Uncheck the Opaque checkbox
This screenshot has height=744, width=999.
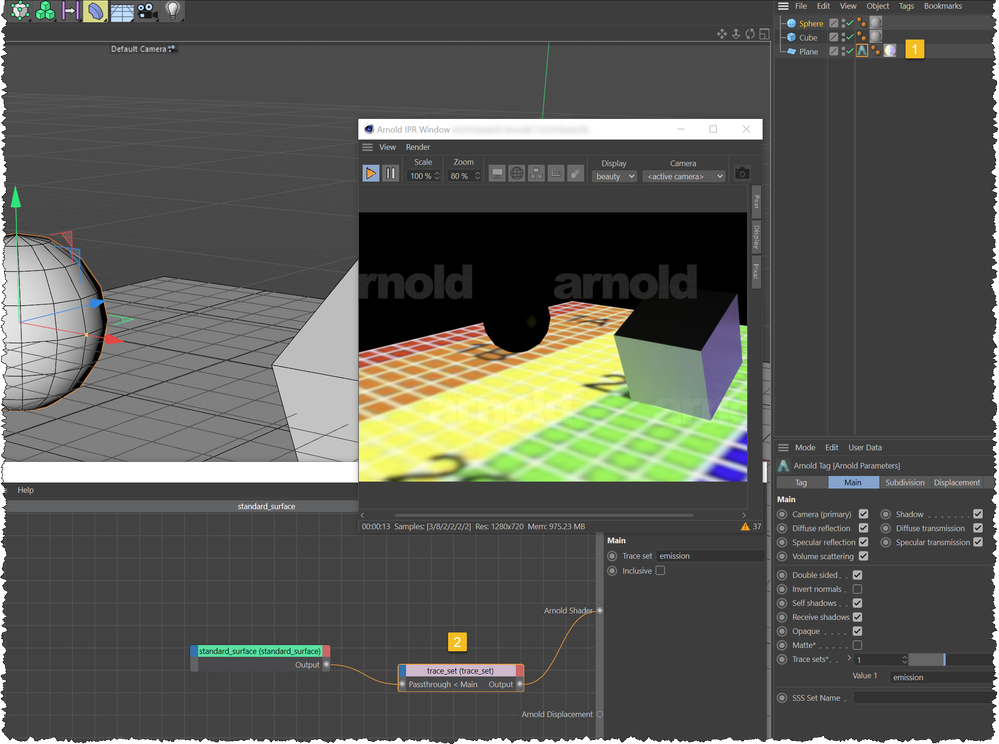pyautogui.click(x=858, y=631)
